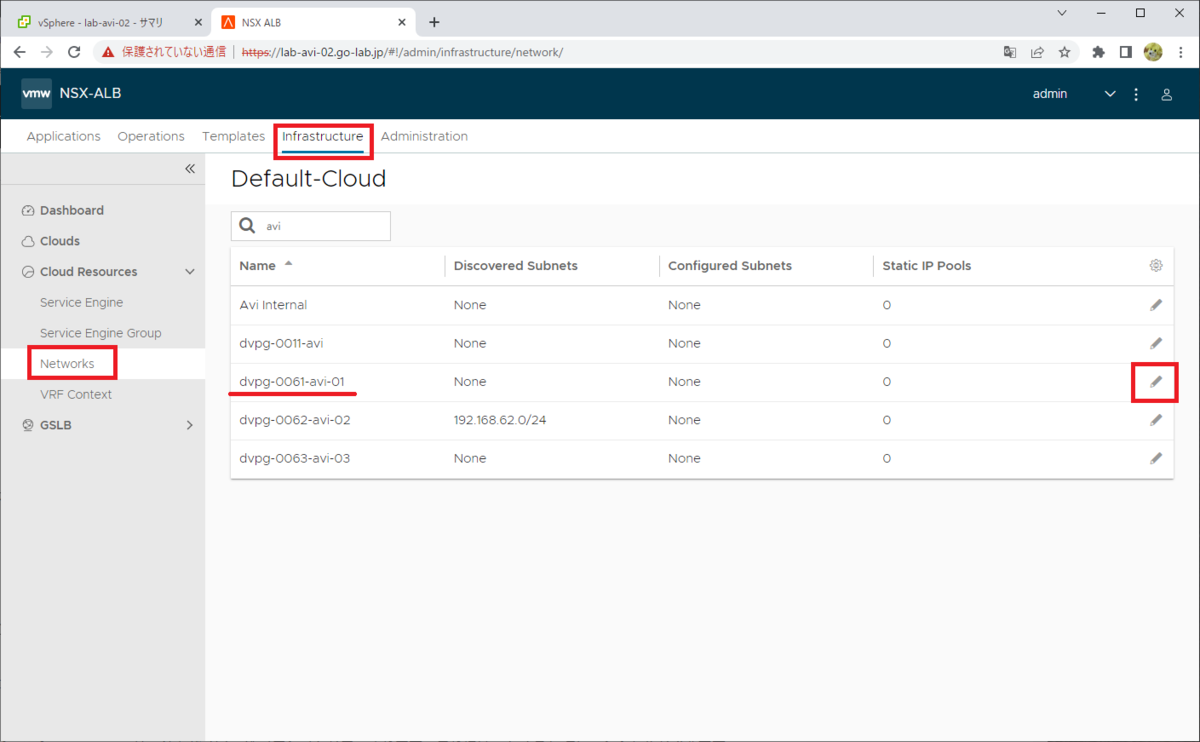Click the dvpg-0063-avi-03 name
The image size is (1200, 742).
tap(295, 458)
